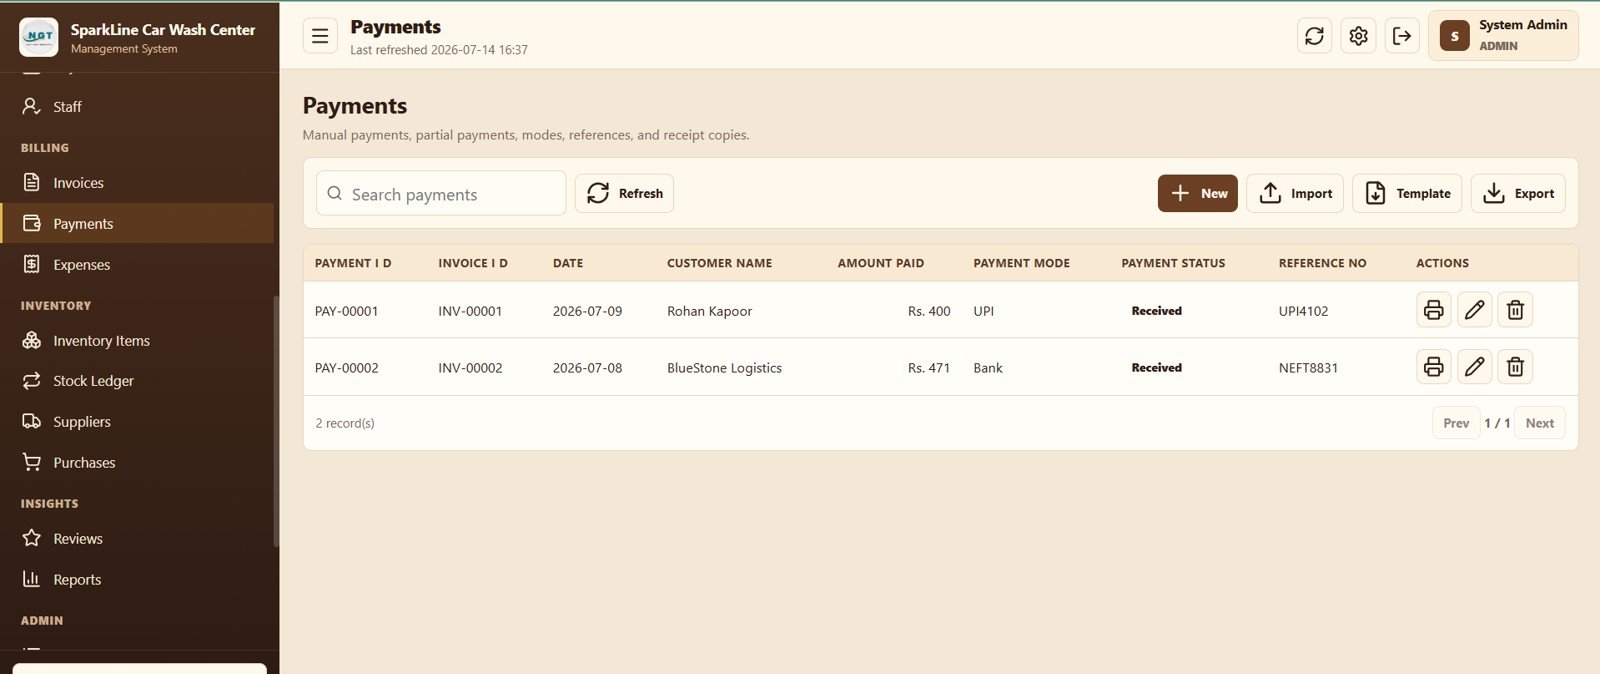The image size is (1600, 674).
Task: Click PAY-00002 payment ID cell
Action: pos(347,368)
